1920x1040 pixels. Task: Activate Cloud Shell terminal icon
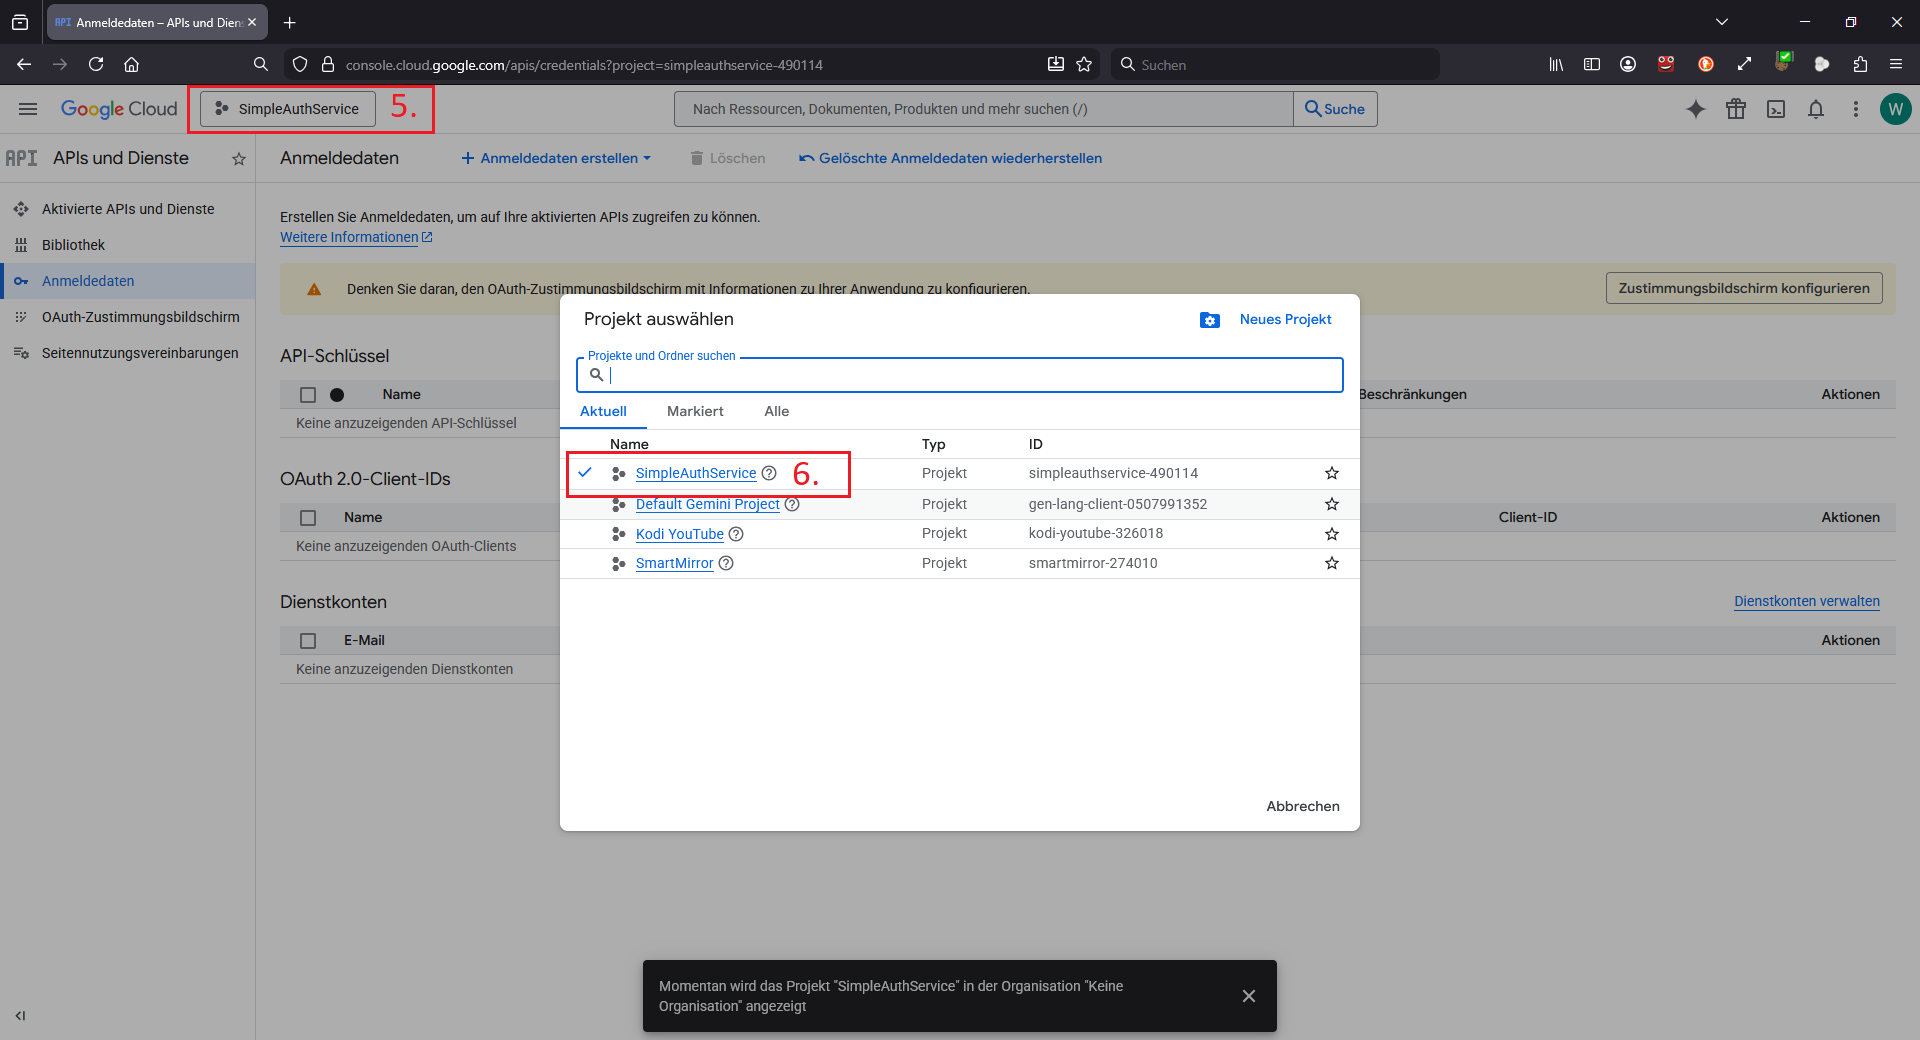tap(1776, 109)
